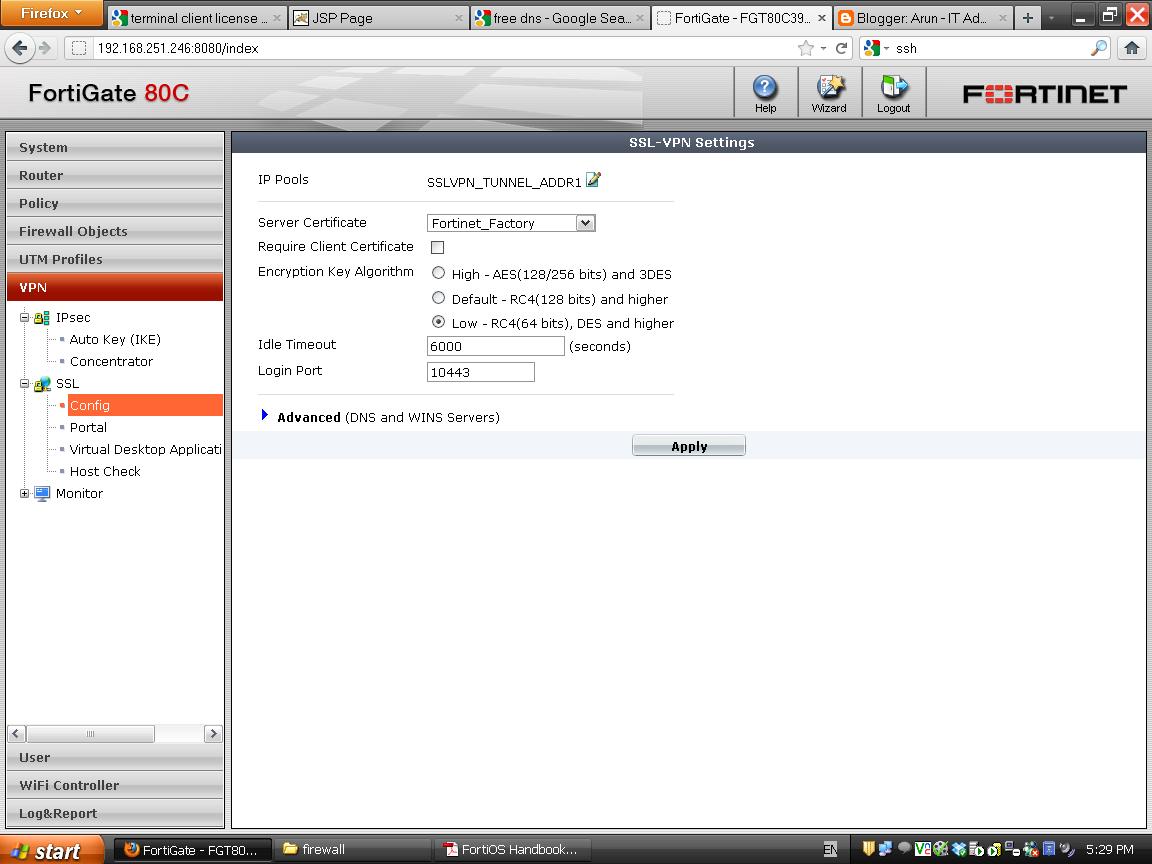Open bookmark star dropdown arrow
This screenshot has height=864, width=1152.
[824, 48]
